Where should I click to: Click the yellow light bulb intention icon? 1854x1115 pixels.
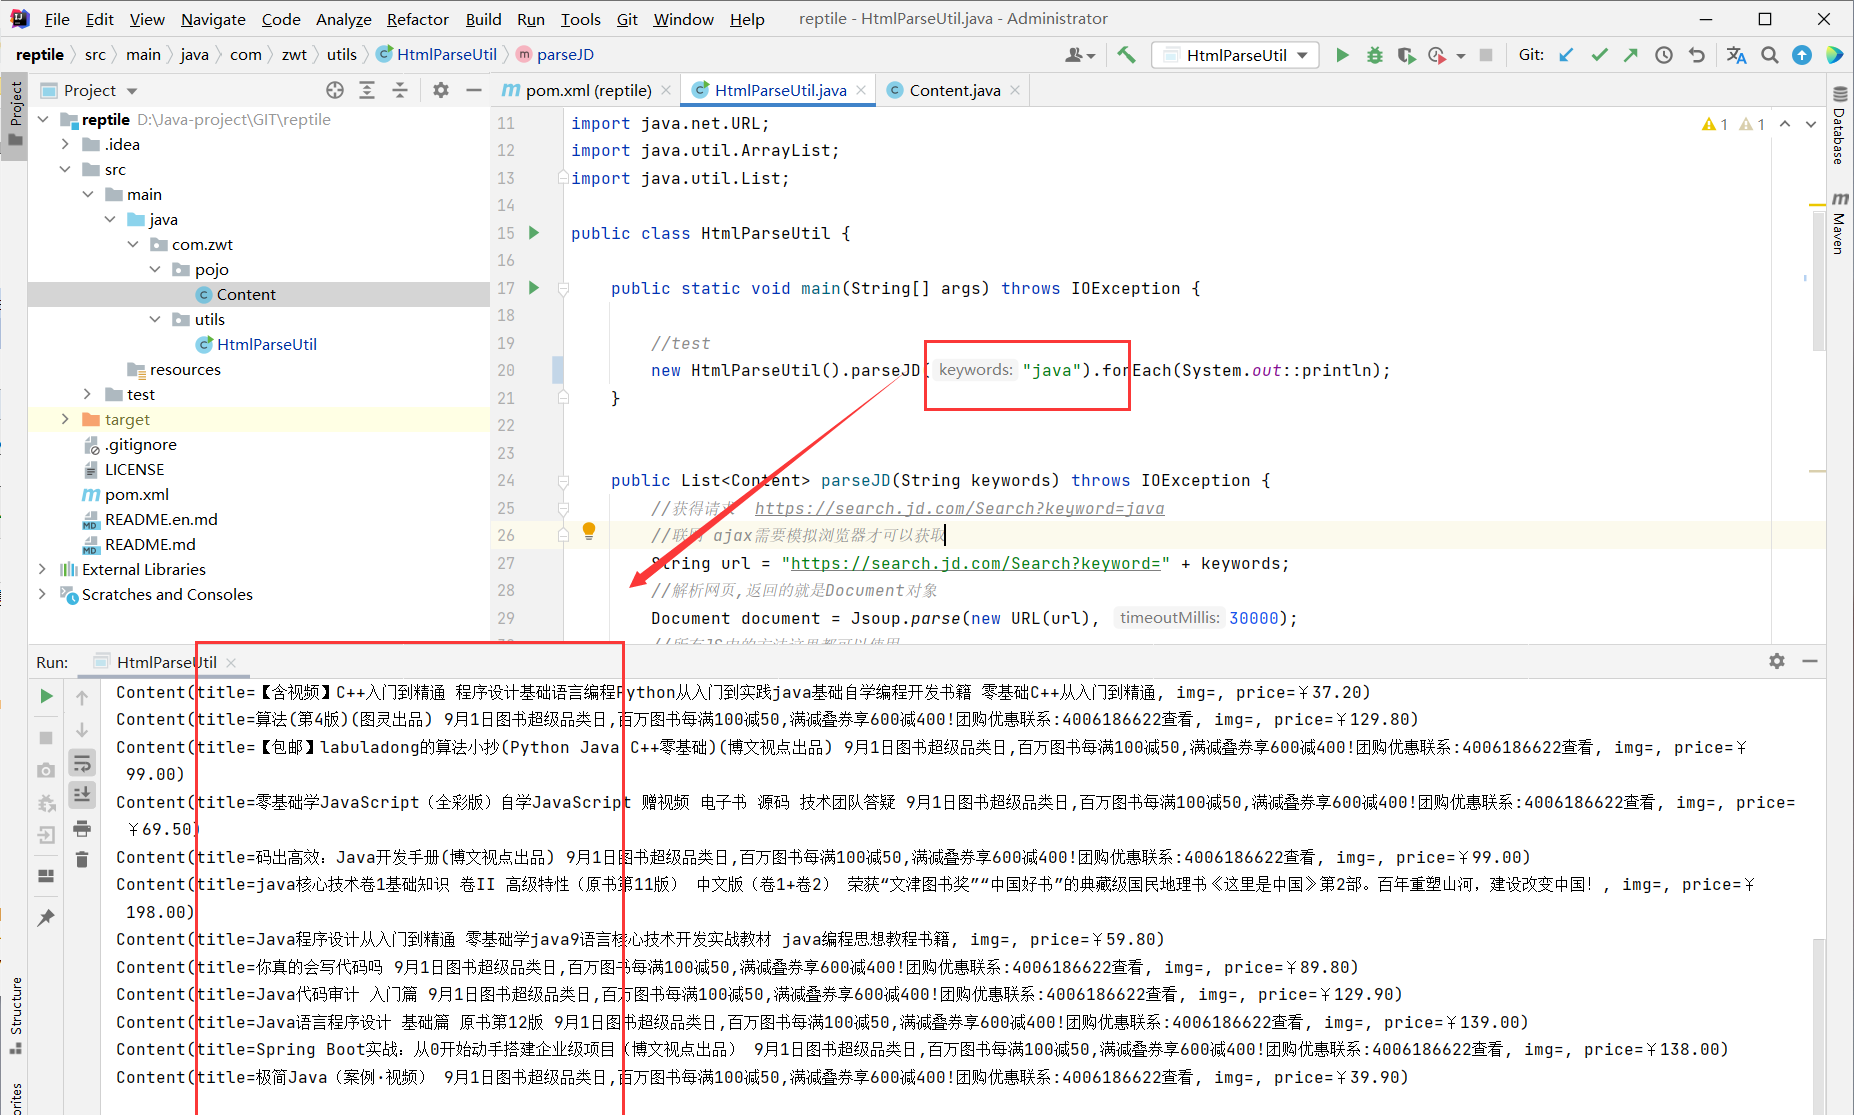tap(589, 531)
